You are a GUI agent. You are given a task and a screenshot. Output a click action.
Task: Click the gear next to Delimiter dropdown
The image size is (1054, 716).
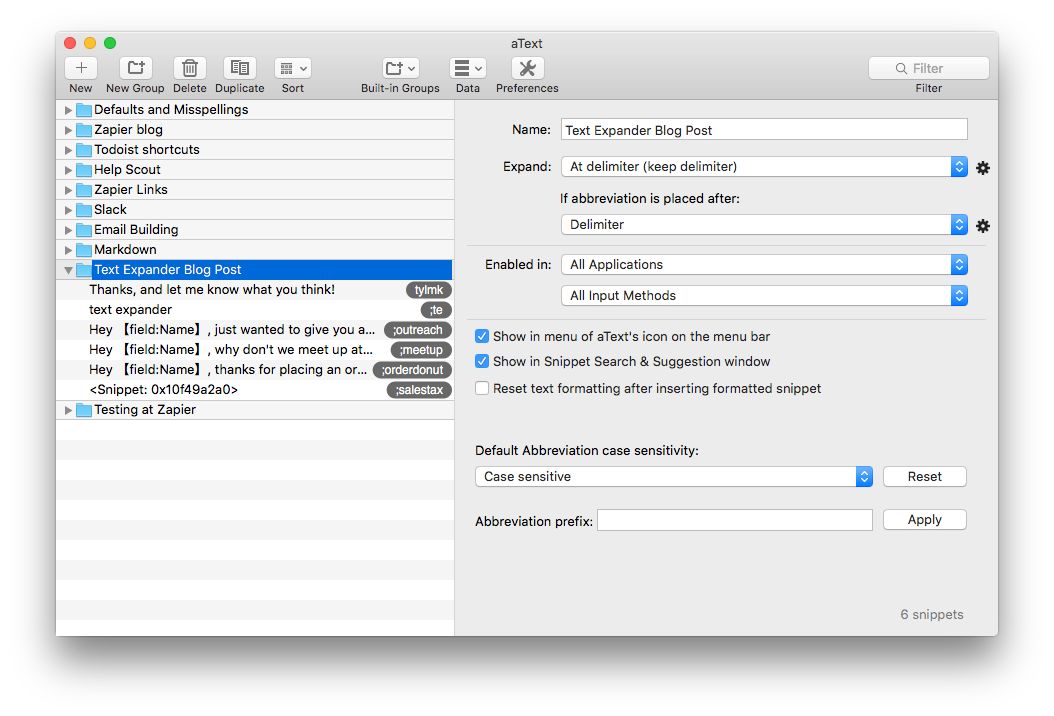point(983,226)
